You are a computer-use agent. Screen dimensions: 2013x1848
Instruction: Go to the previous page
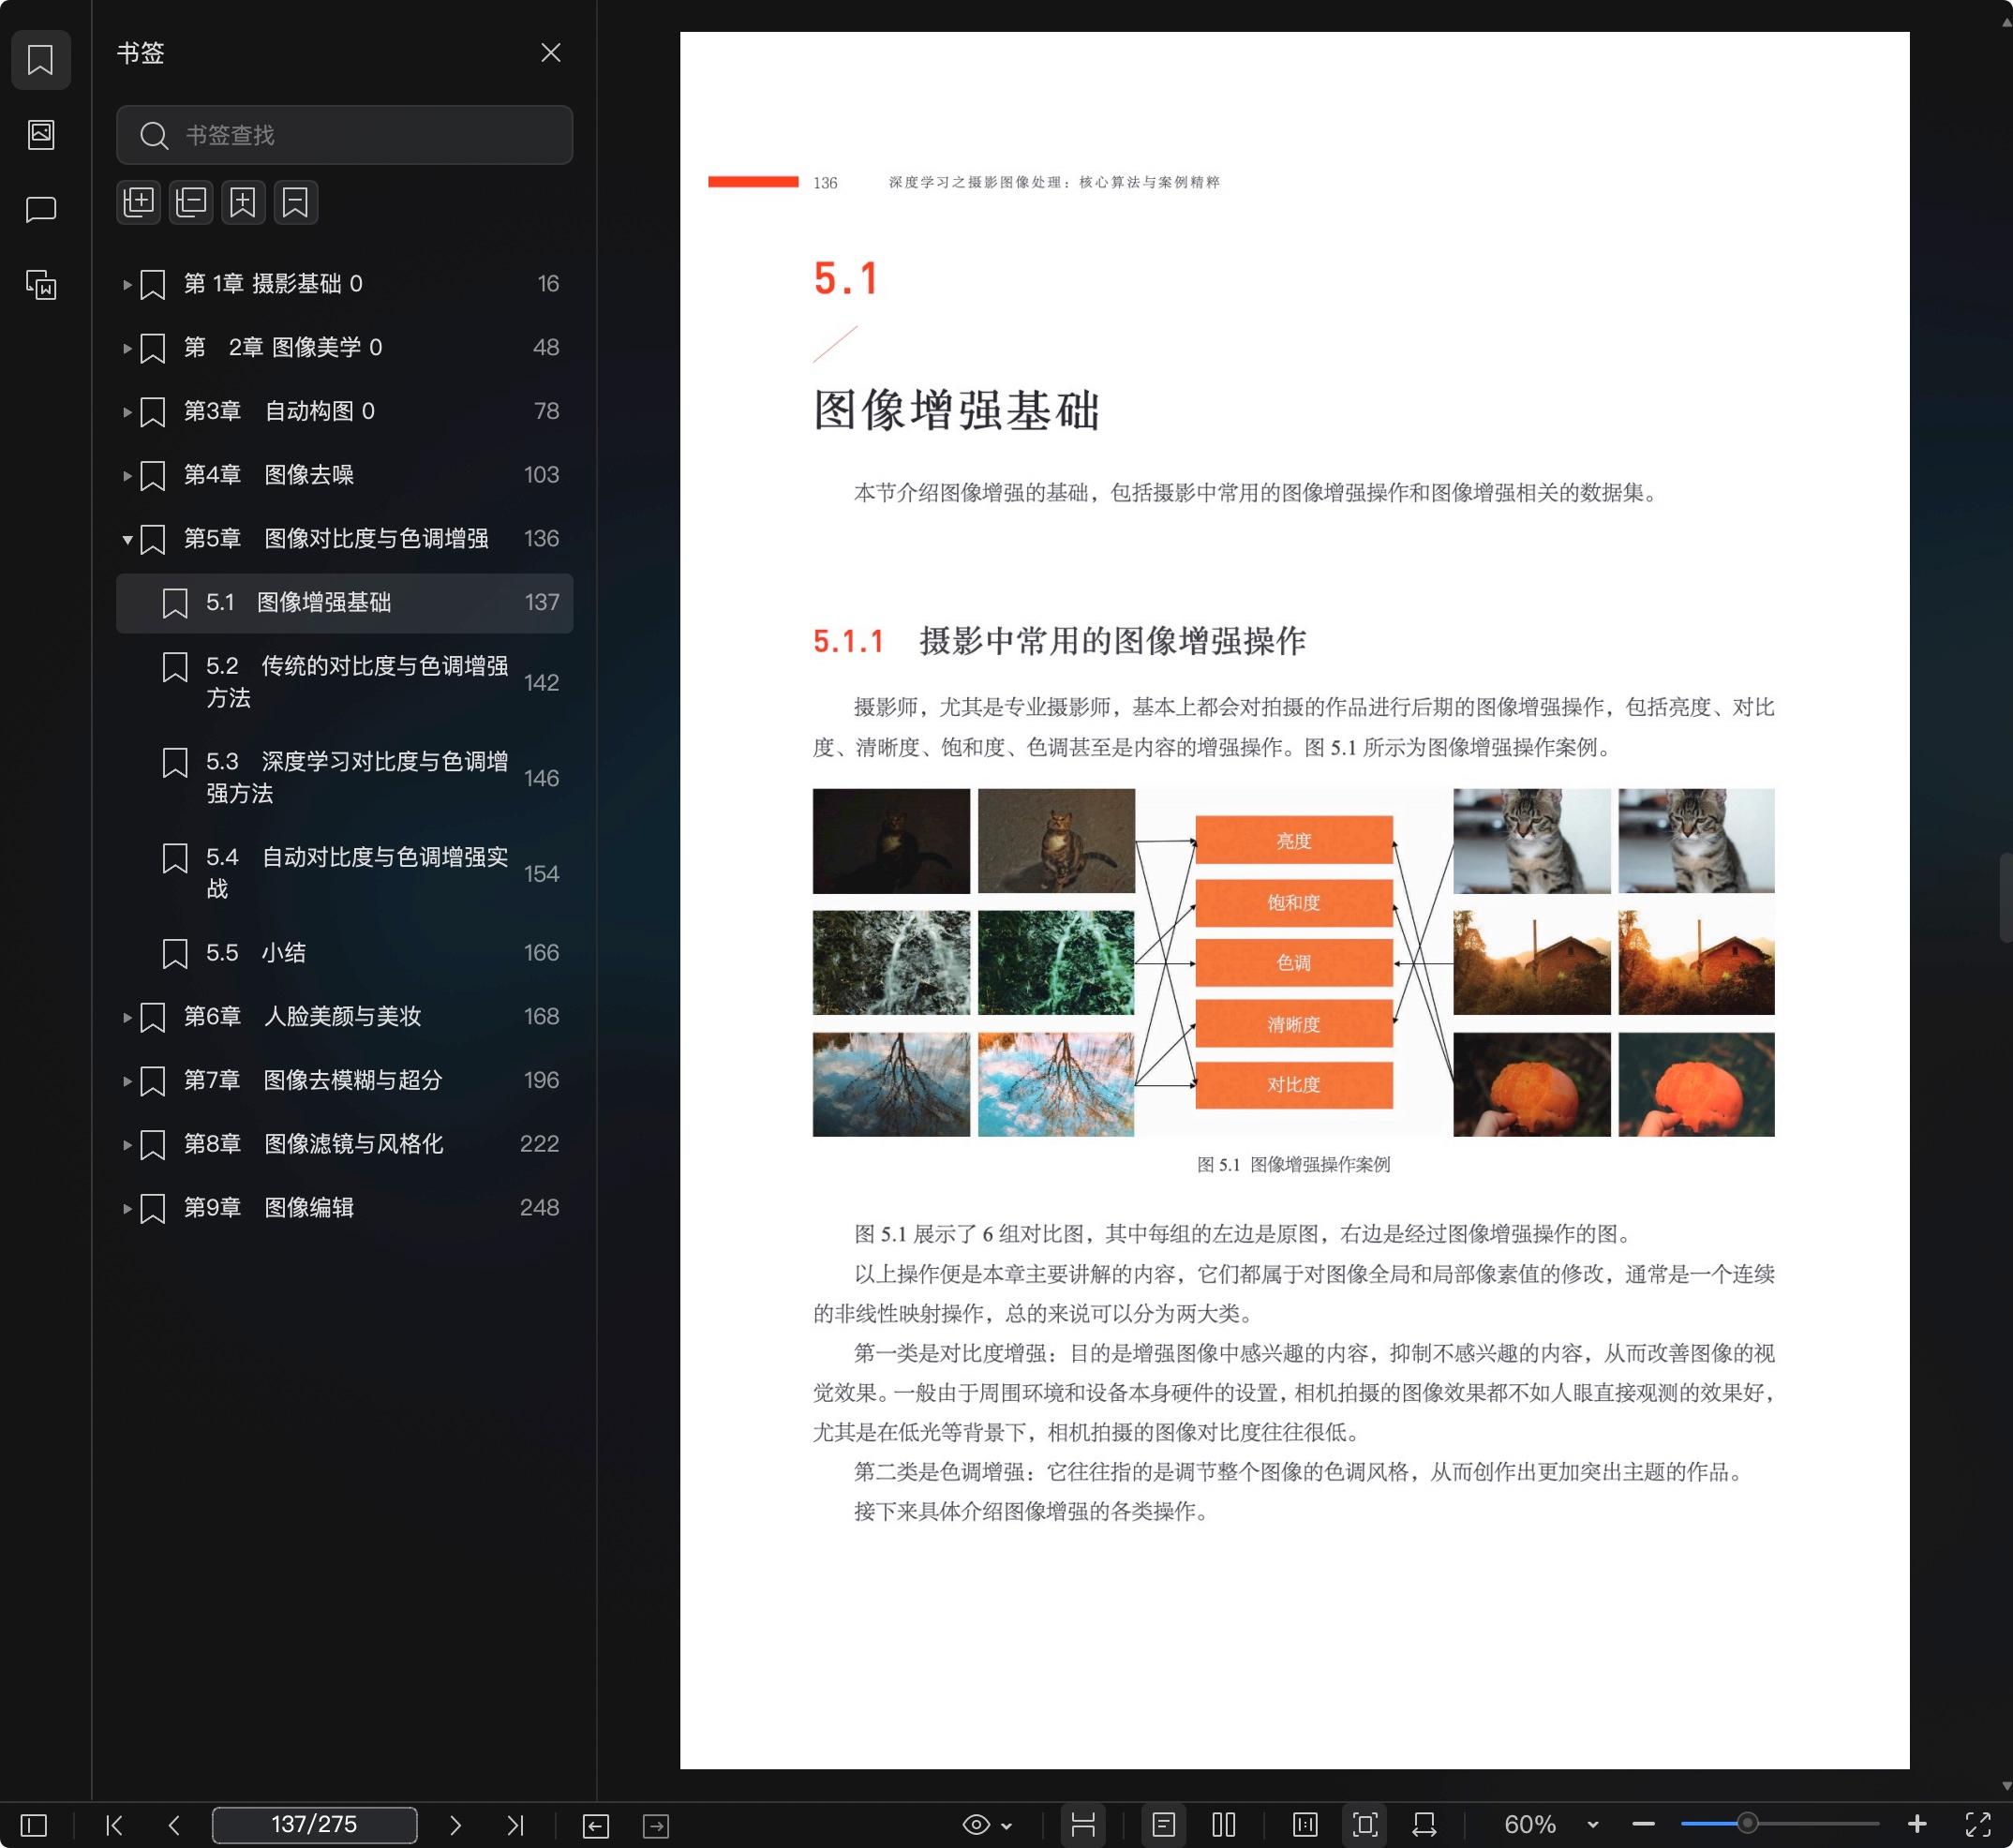click(174, 1825)
